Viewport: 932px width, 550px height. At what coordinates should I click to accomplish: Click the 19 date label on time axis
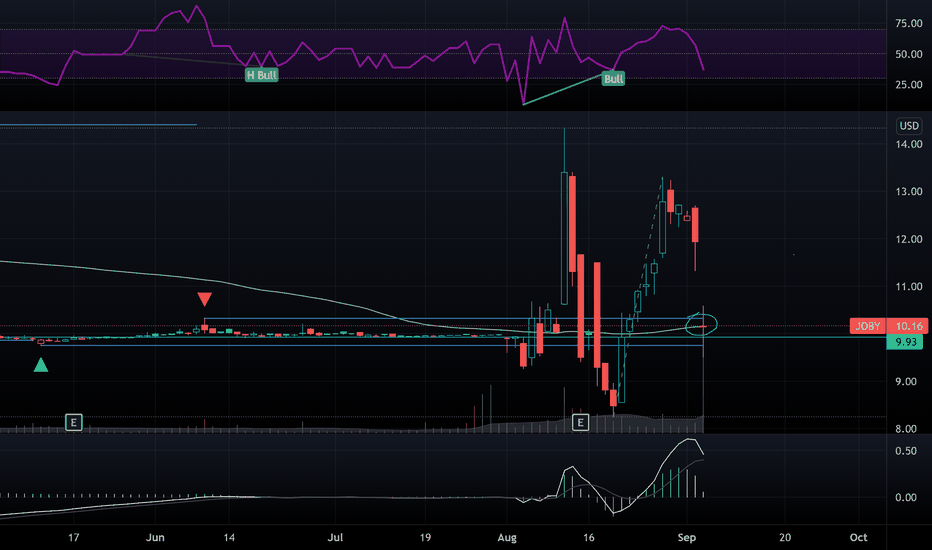click(425, 538)
